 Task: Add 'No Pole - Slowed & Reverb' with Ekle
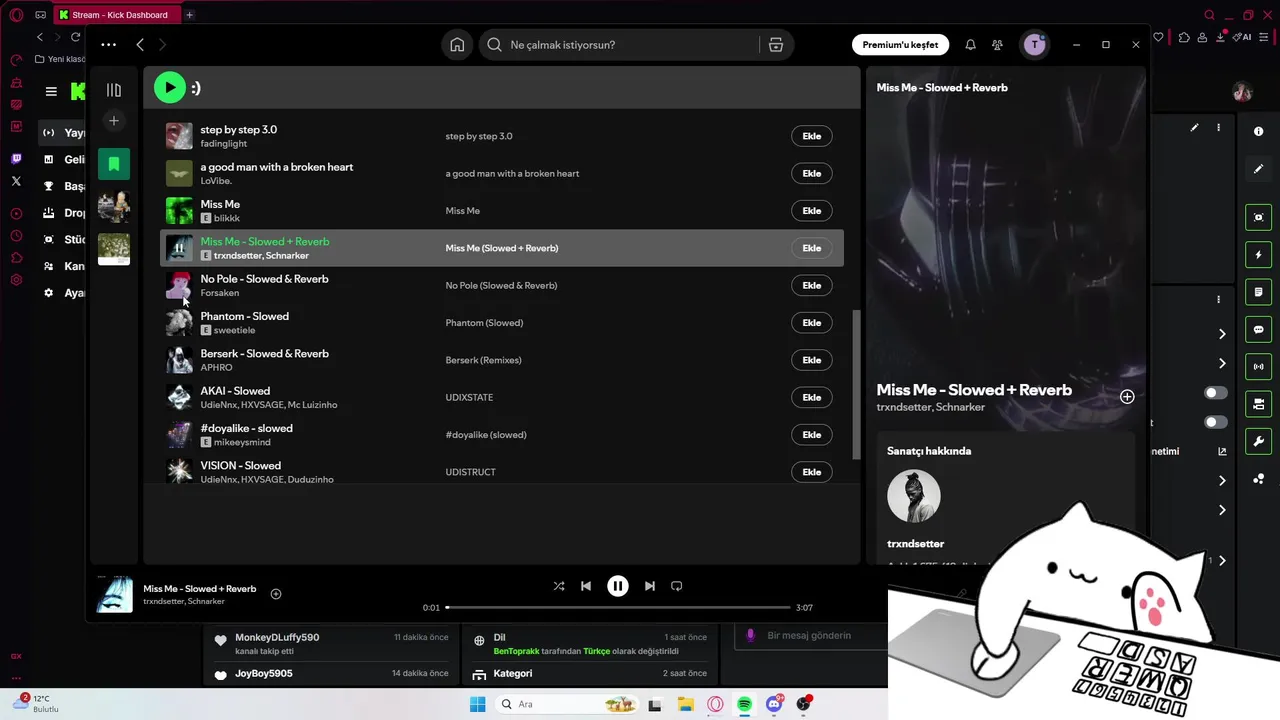point(812,285)
